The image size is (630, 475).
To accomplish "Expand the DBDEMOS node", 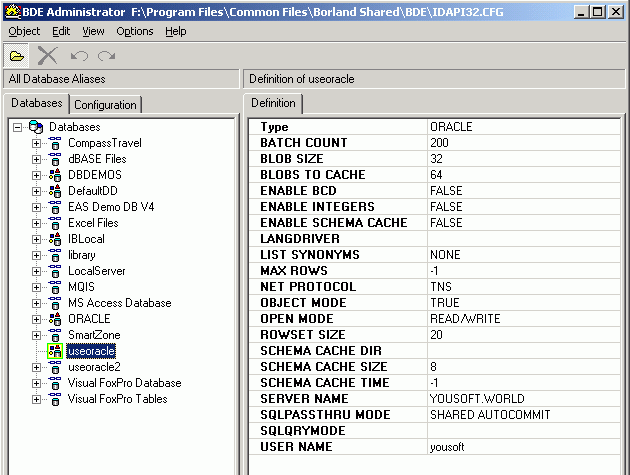I will [36, 176].
